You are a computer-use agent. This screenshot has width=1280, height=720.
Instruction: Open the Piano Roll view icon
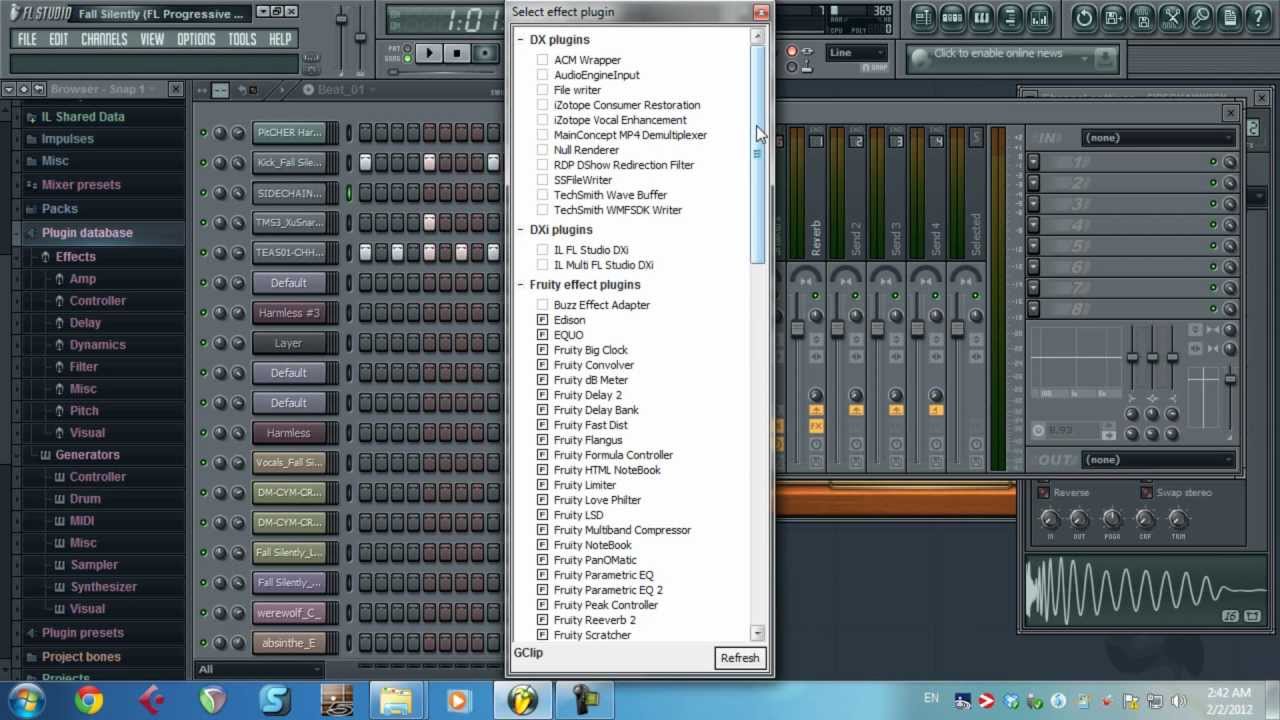click(981, 17)
